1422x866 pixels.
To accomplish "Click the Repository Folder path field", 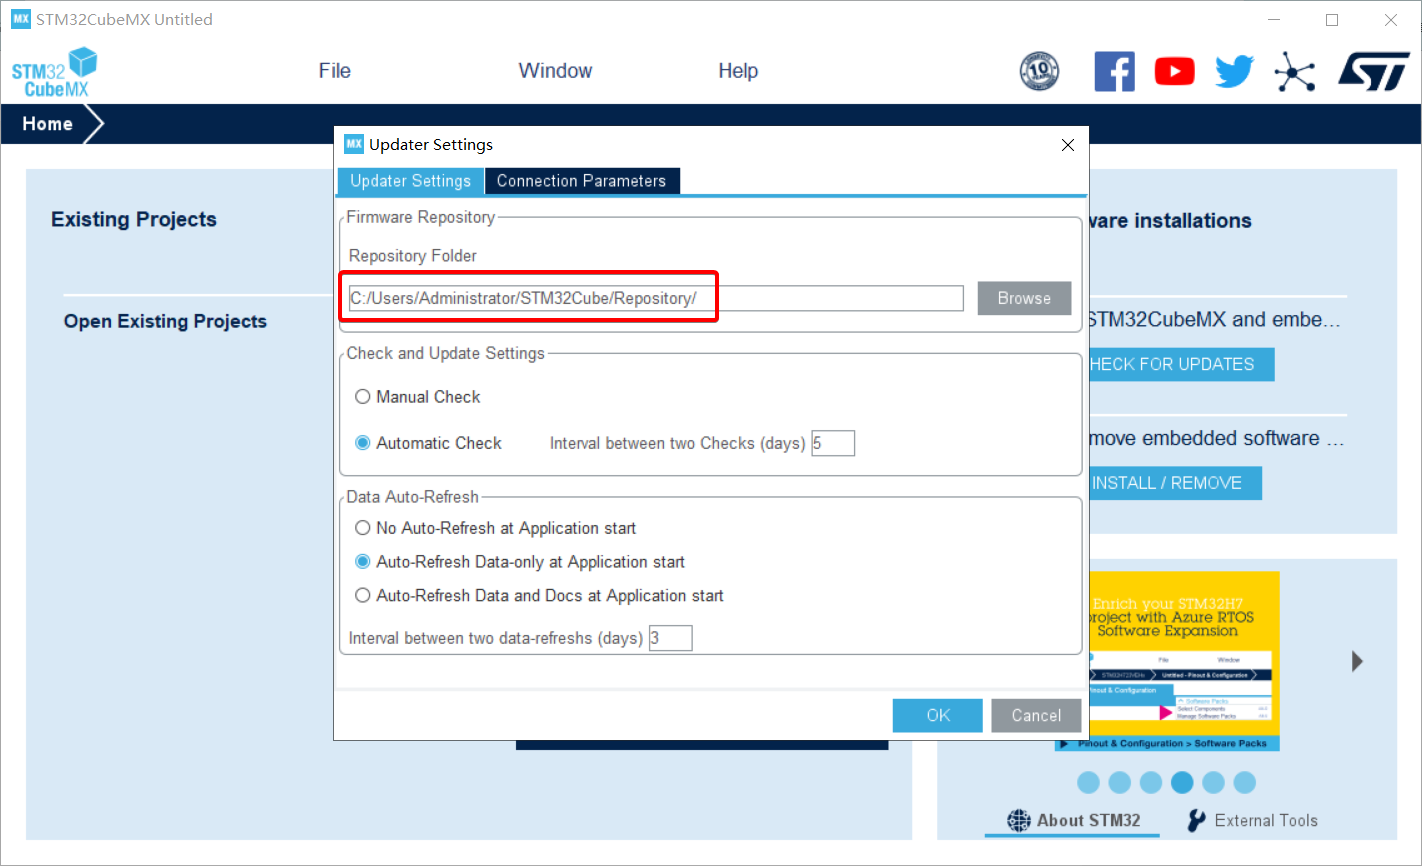I will pyautogui.click(x=655, y=298).
